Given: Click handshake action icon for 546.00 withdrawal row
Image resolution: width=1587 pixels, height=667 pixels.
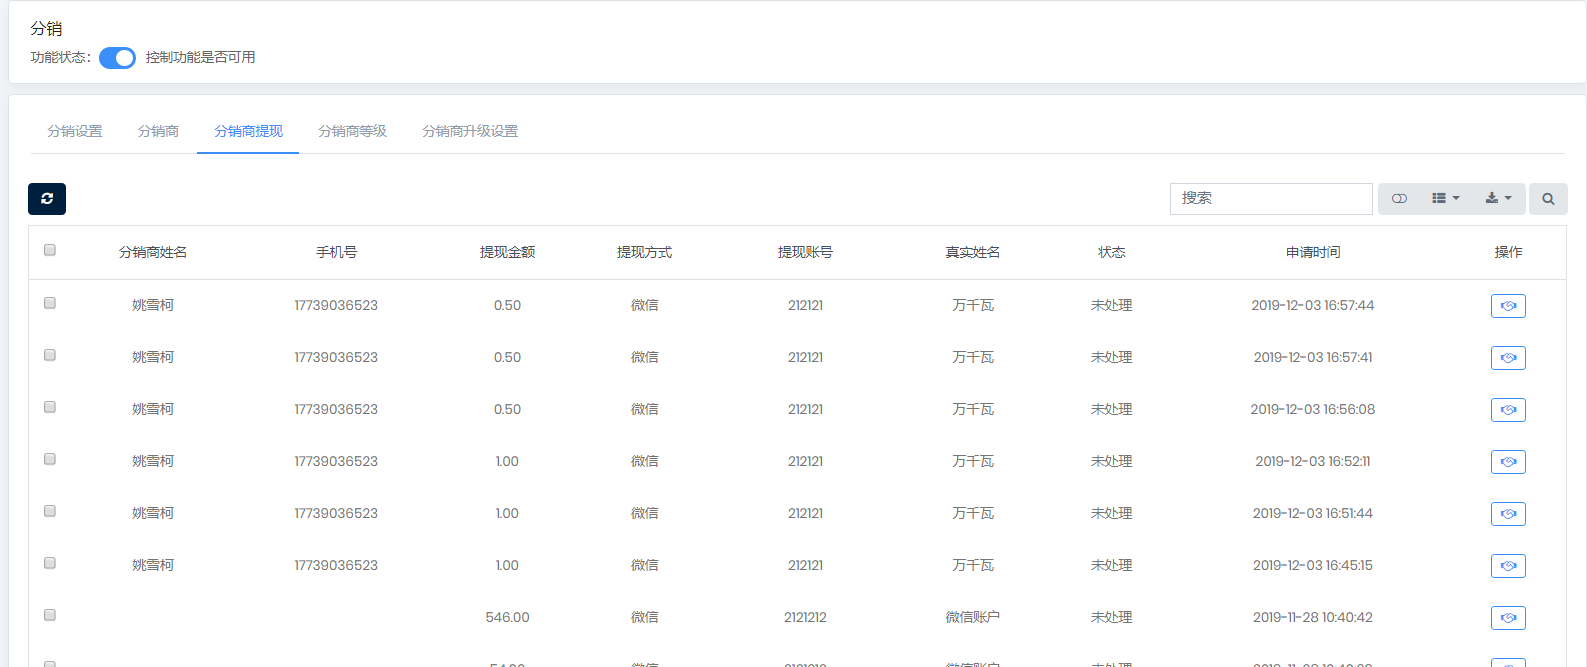Looking at the screenshot, I should [x=1507, y=618].
